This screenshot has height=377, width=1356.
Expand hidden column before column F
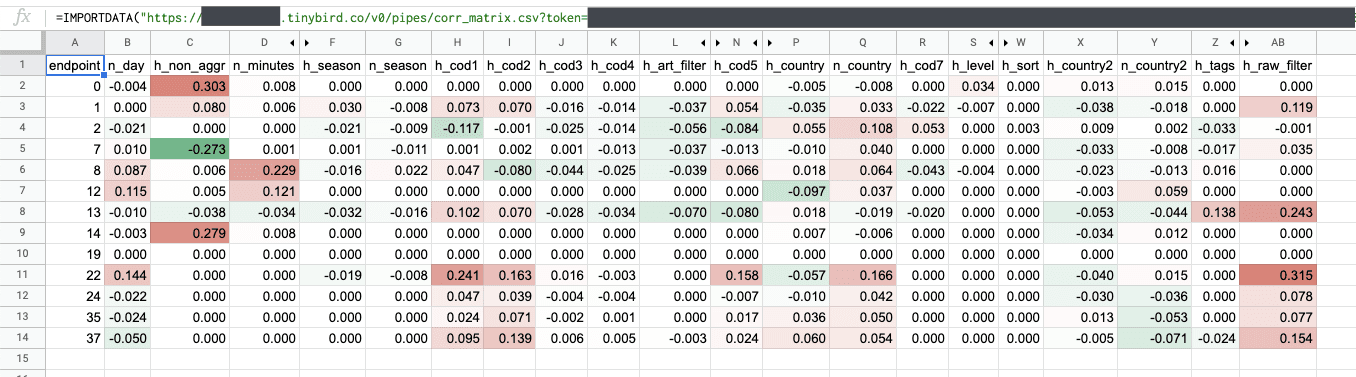tap(306, 43)
